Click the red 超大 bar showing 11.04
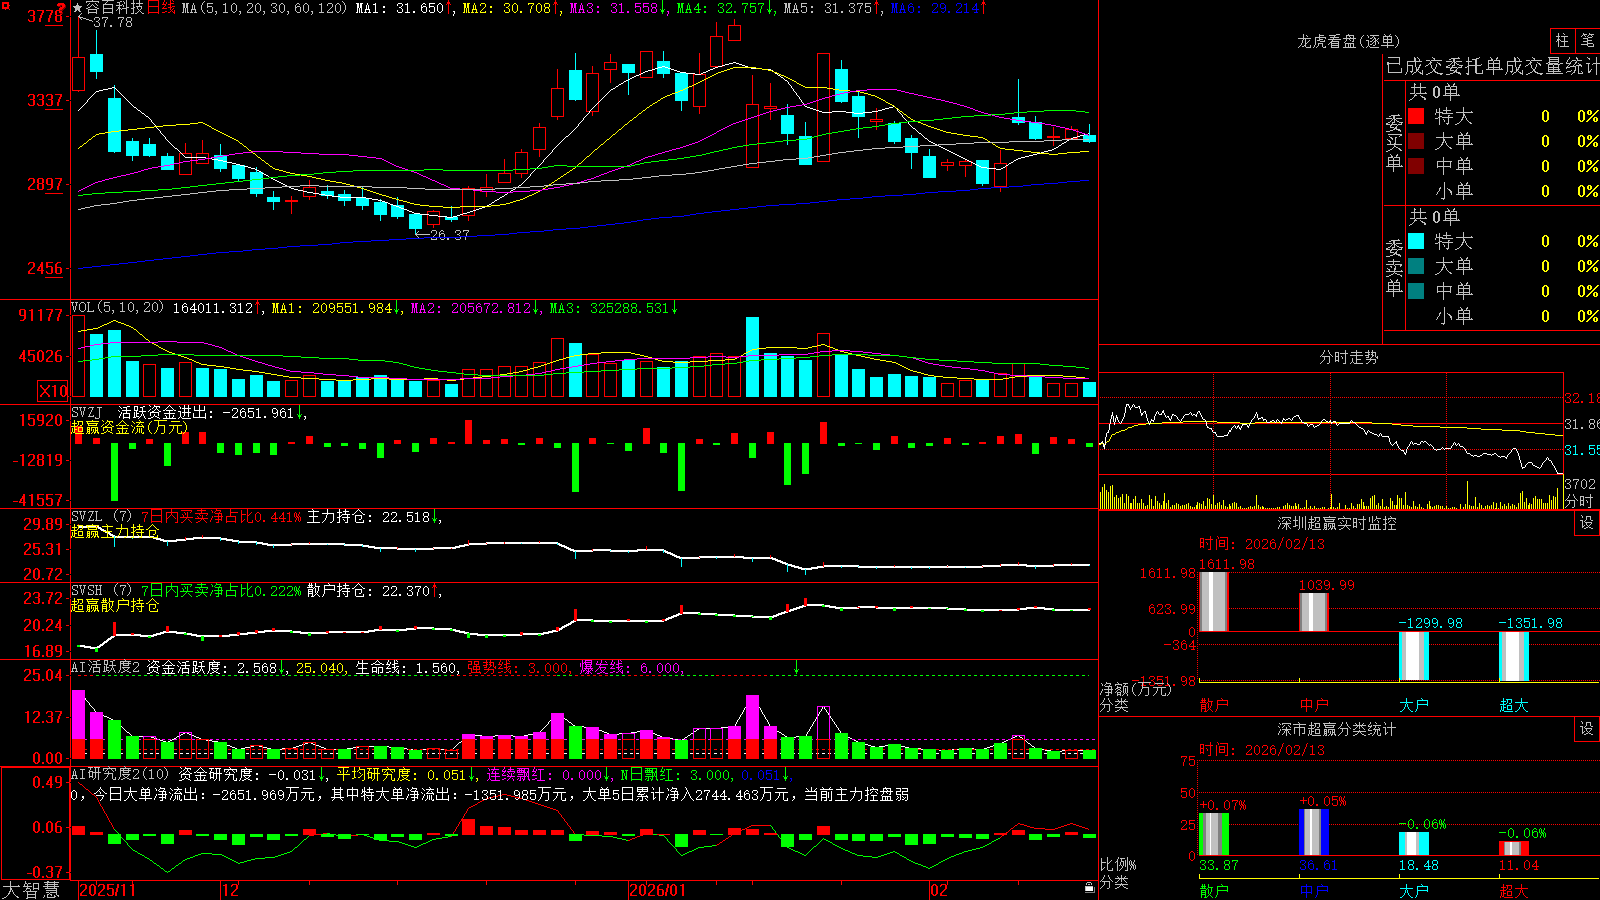1600x900 pixels. [1514, 849]
